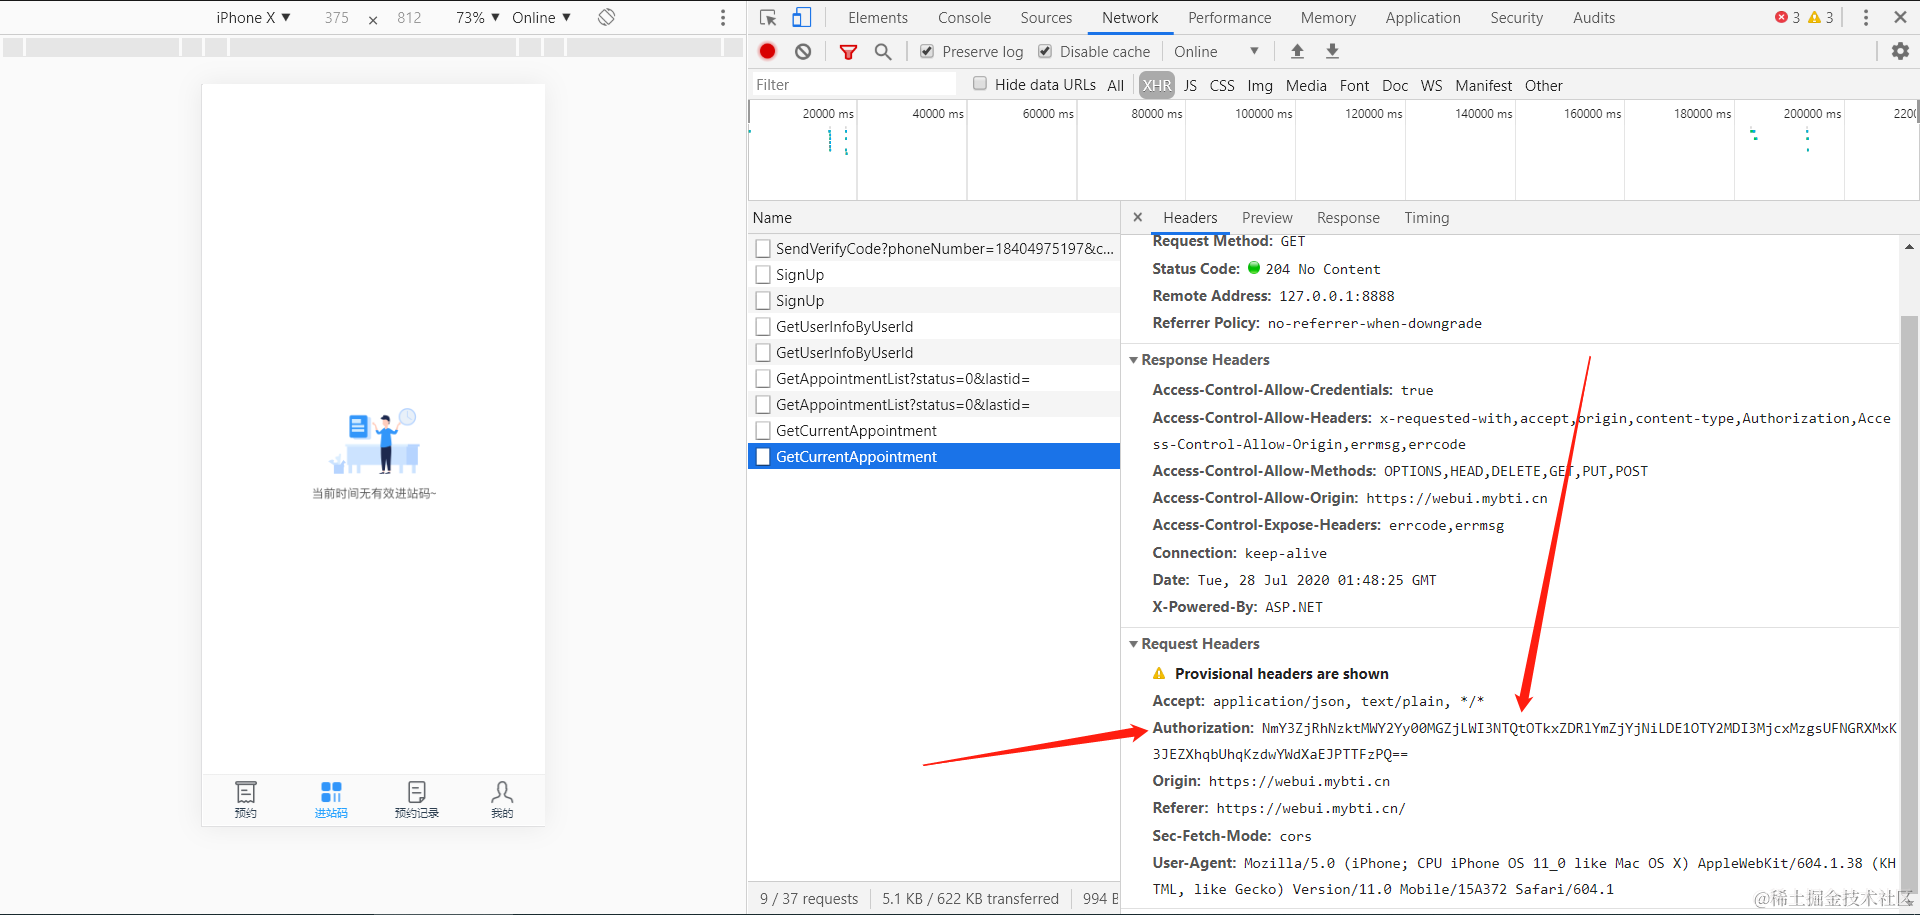Toggle the network filter funnel icon
The height and width of the screenshot is (915, 1920).
pyautogui.click(x=848, y=52)
